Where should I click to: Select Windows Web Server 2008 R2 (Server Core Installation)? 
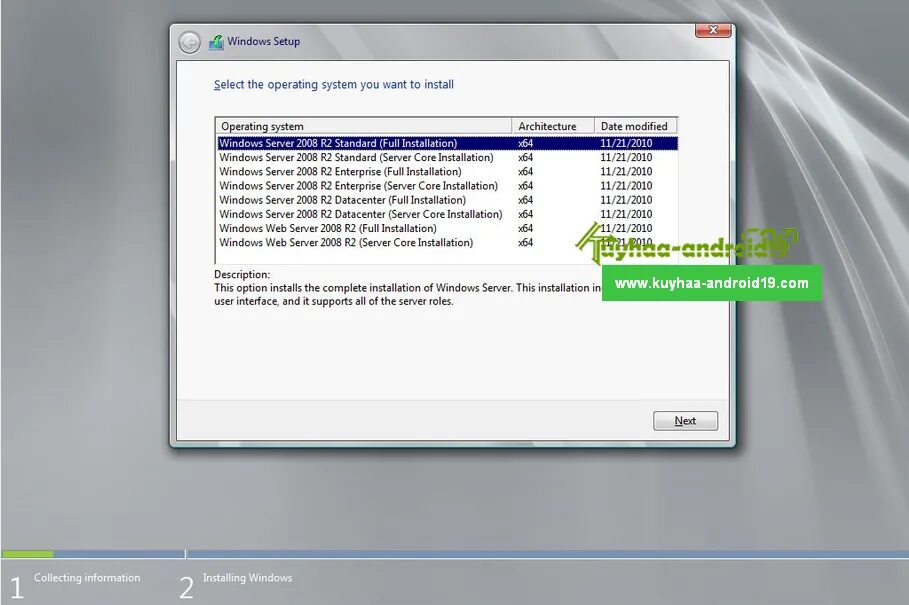(x=447, y=243)
